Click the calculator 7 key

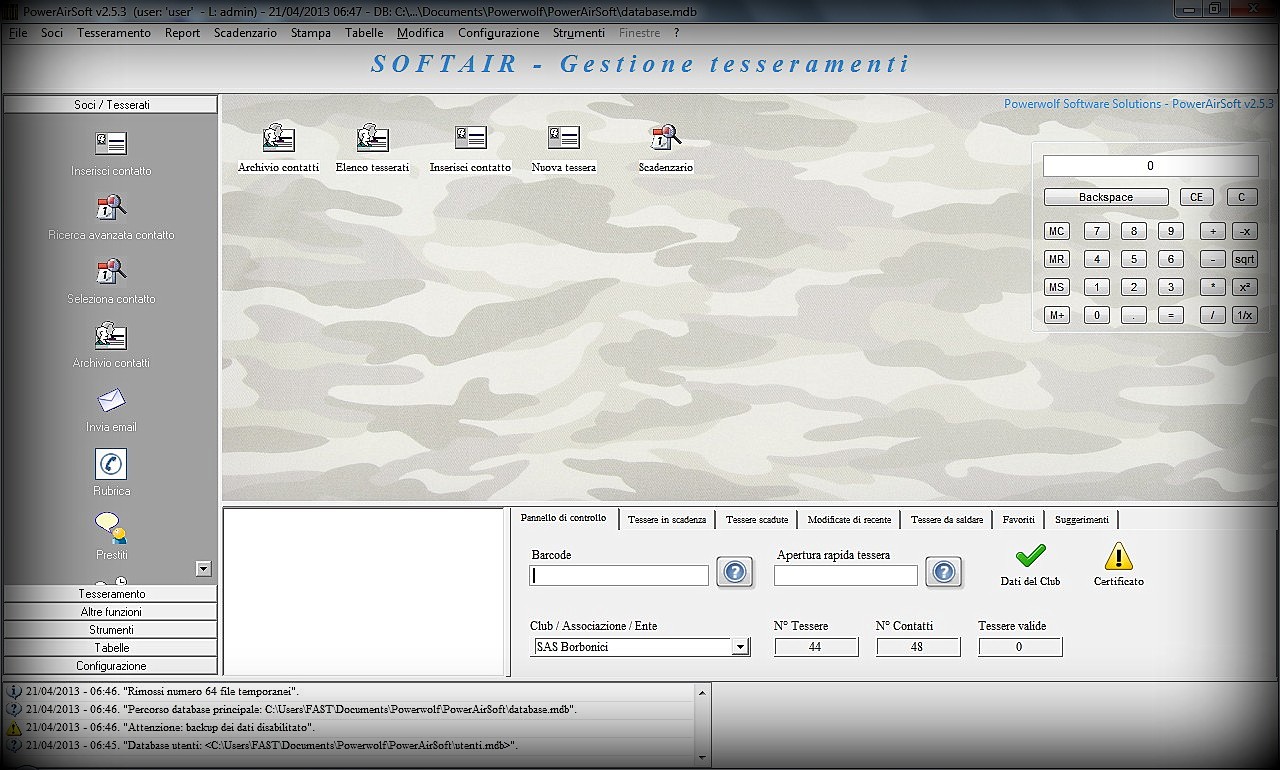[x=1097, y=231]
